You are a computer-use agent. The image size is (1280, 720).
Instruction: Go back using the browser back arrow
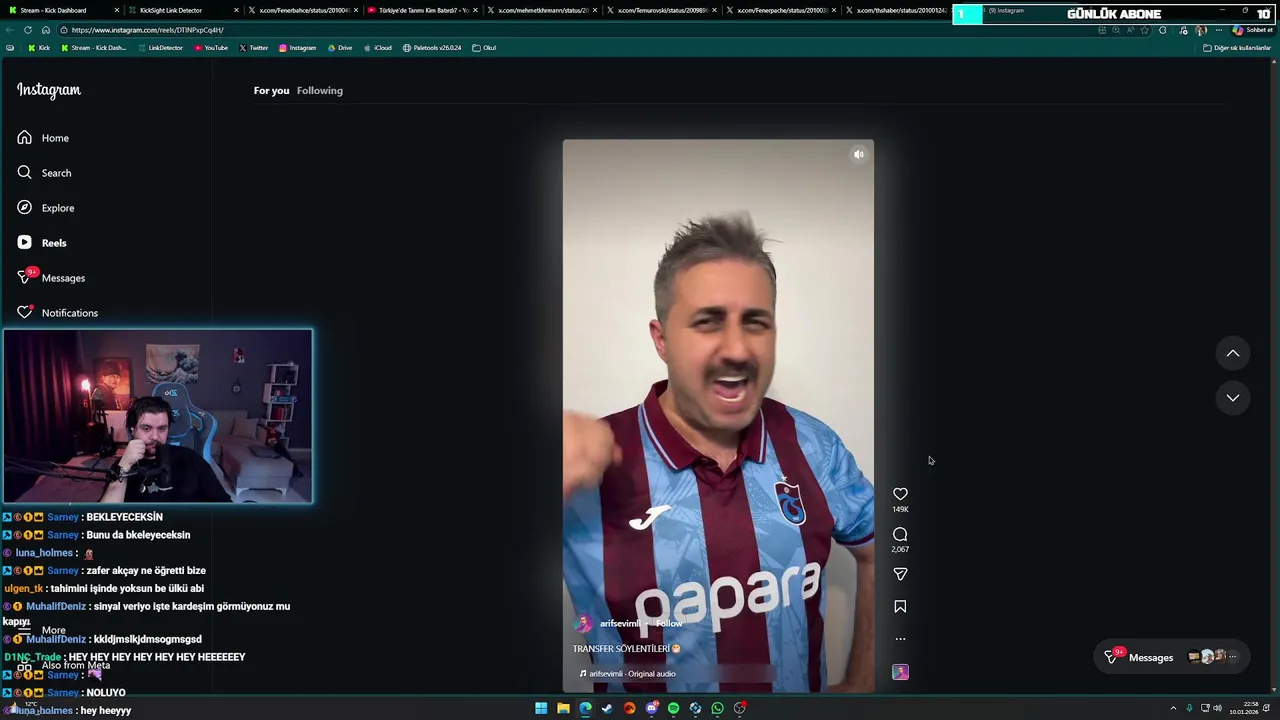click(10, 30)
